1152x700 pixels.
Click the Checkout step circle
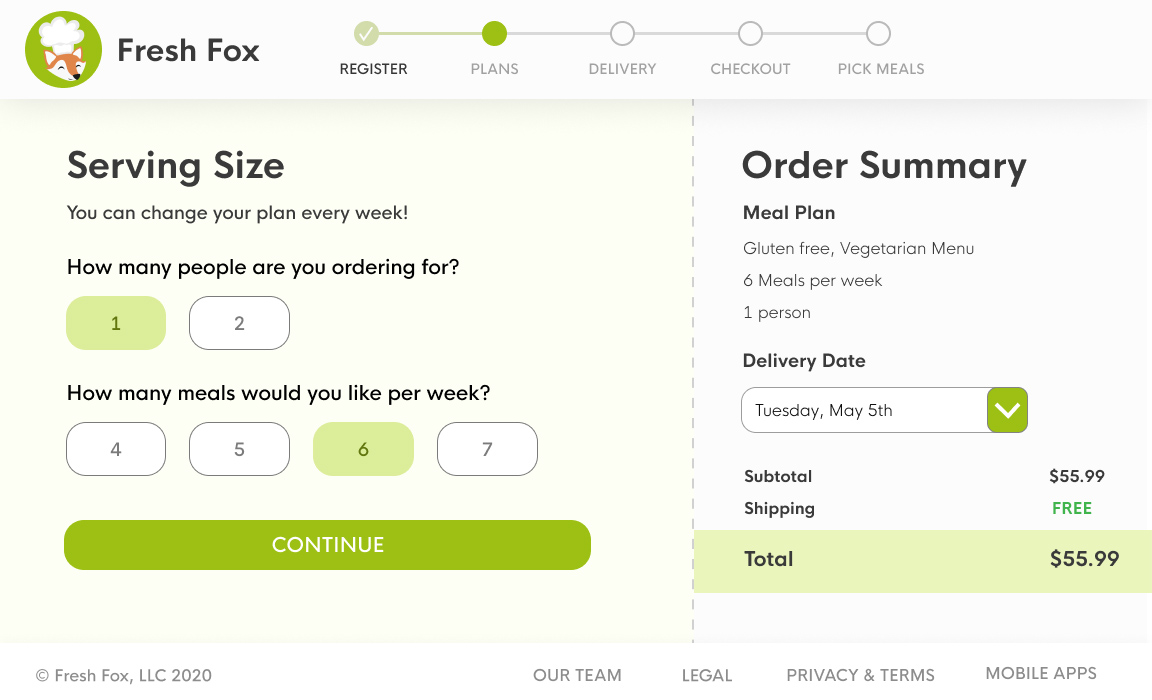[750, 34]
